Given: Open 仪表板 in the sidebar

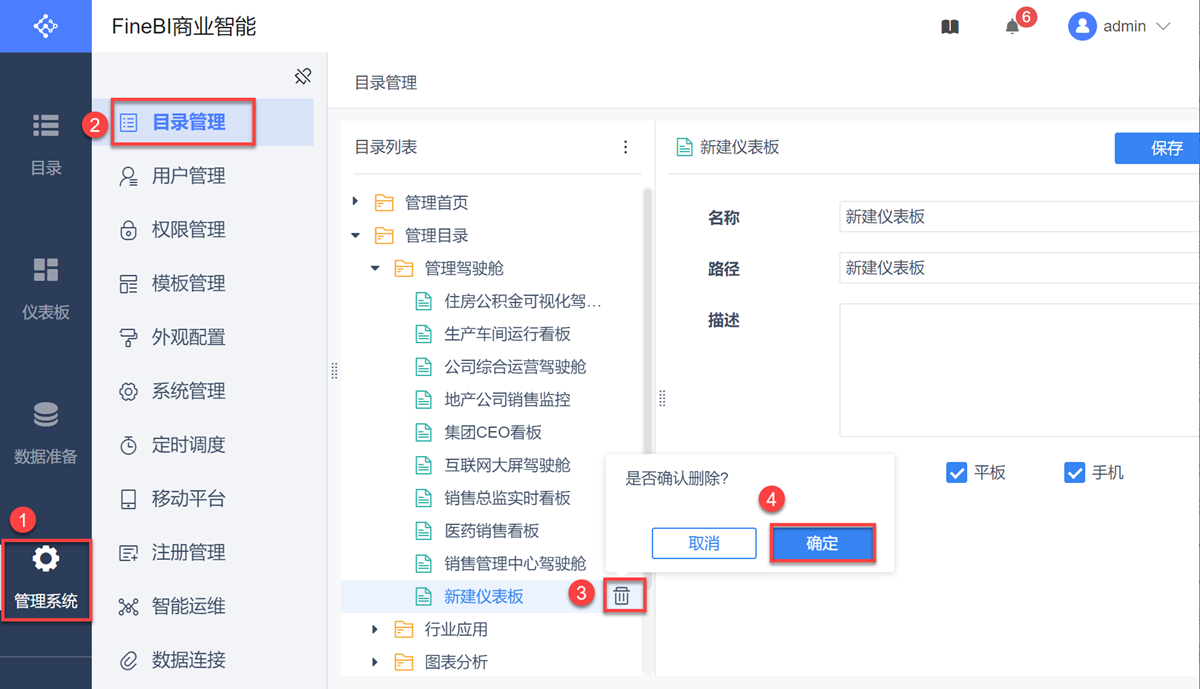Looking at the screenshot, I should coord(46,288).
